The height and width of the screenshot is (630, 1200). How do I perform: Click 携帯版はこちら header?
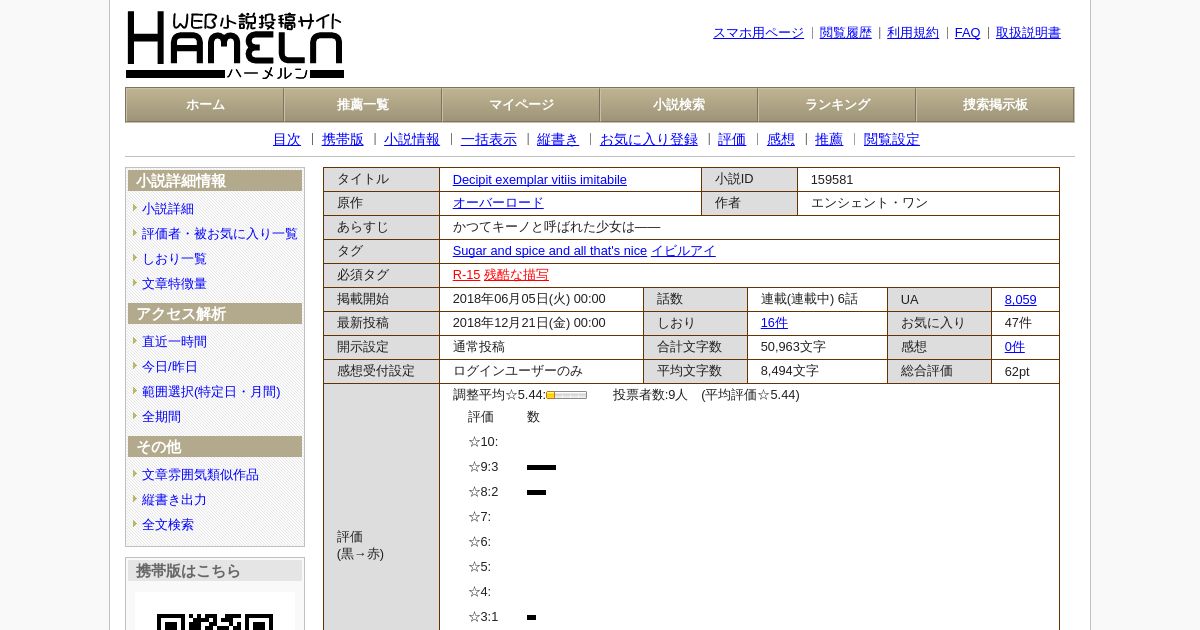(215, 571)
